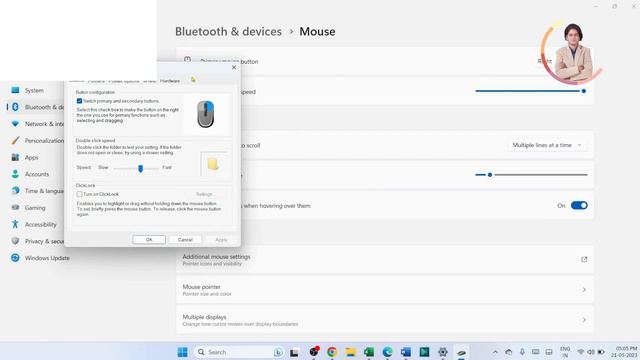Viewport: 640px width, 360px height.
Task: Open Additional mouse settings
Action: pyautogui.click(x=384, y=259)
